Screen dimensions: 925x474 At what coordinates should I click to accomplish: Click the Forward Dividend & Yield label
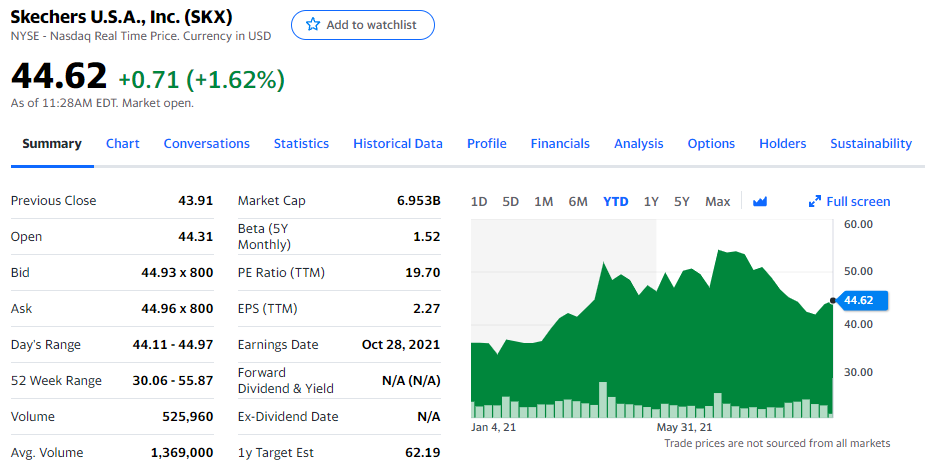tap(286, 381)
